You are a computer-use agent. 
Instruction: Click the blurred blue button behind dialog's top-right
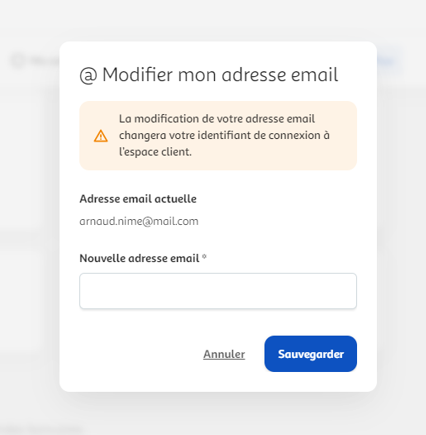[388, 61]
